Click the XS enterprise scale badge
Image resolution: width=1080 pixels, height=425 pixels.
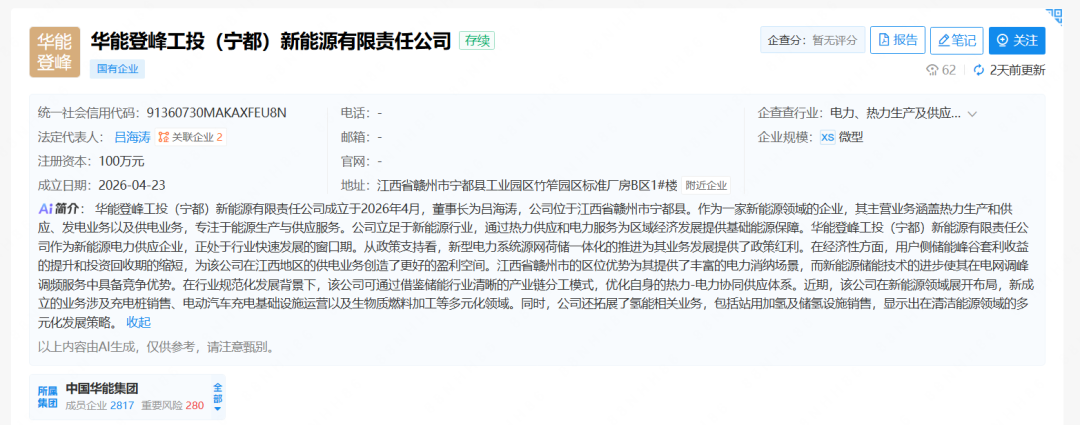coord(827,137)
